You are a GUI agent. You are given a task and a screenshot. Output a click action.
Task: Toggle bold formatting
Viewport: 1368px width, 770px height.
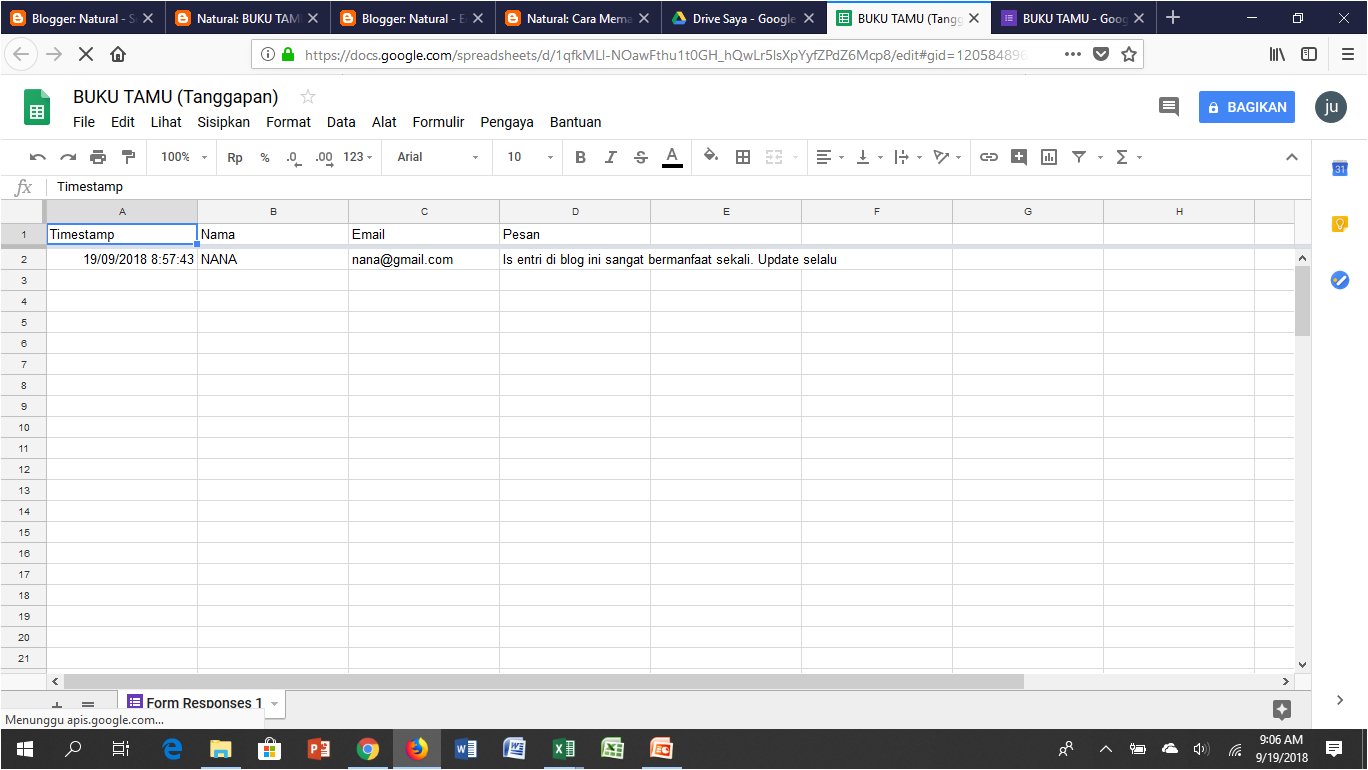tap(580, 157)
